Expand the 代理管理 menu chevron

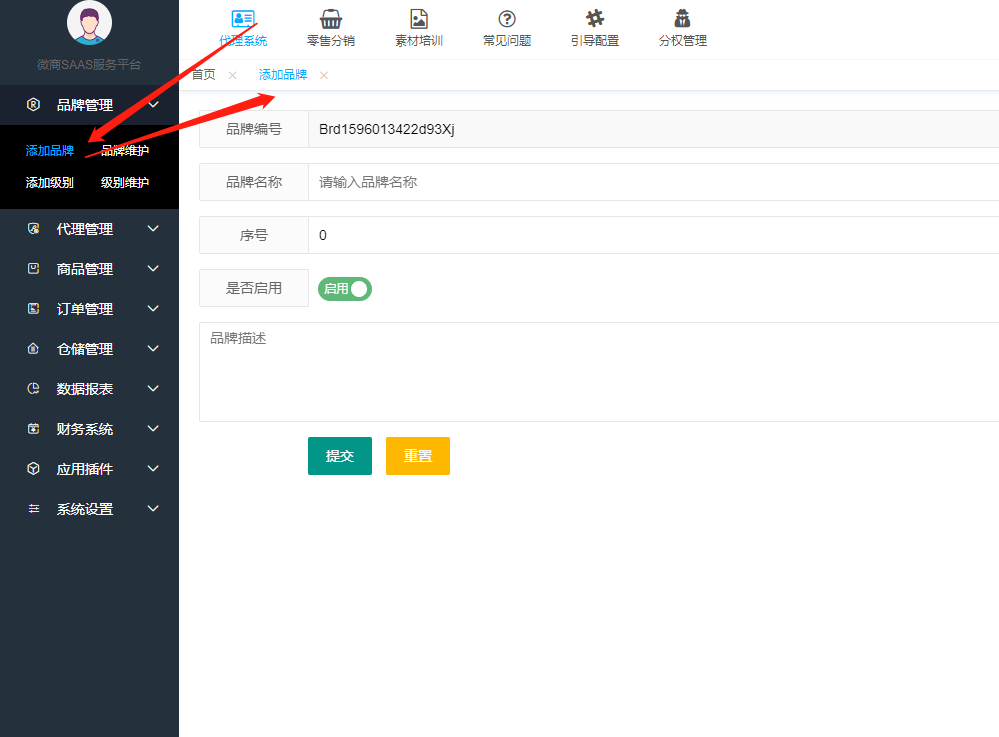click(153, 229)
